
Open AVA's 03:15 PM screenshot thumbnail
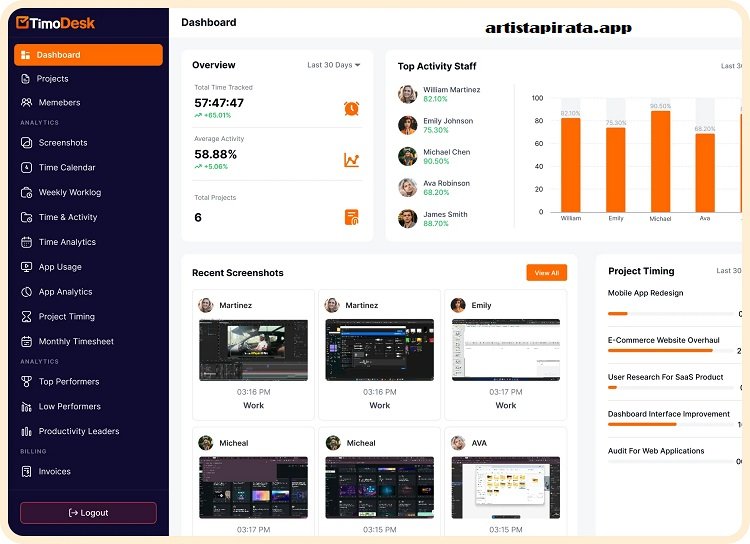(506, 488)
